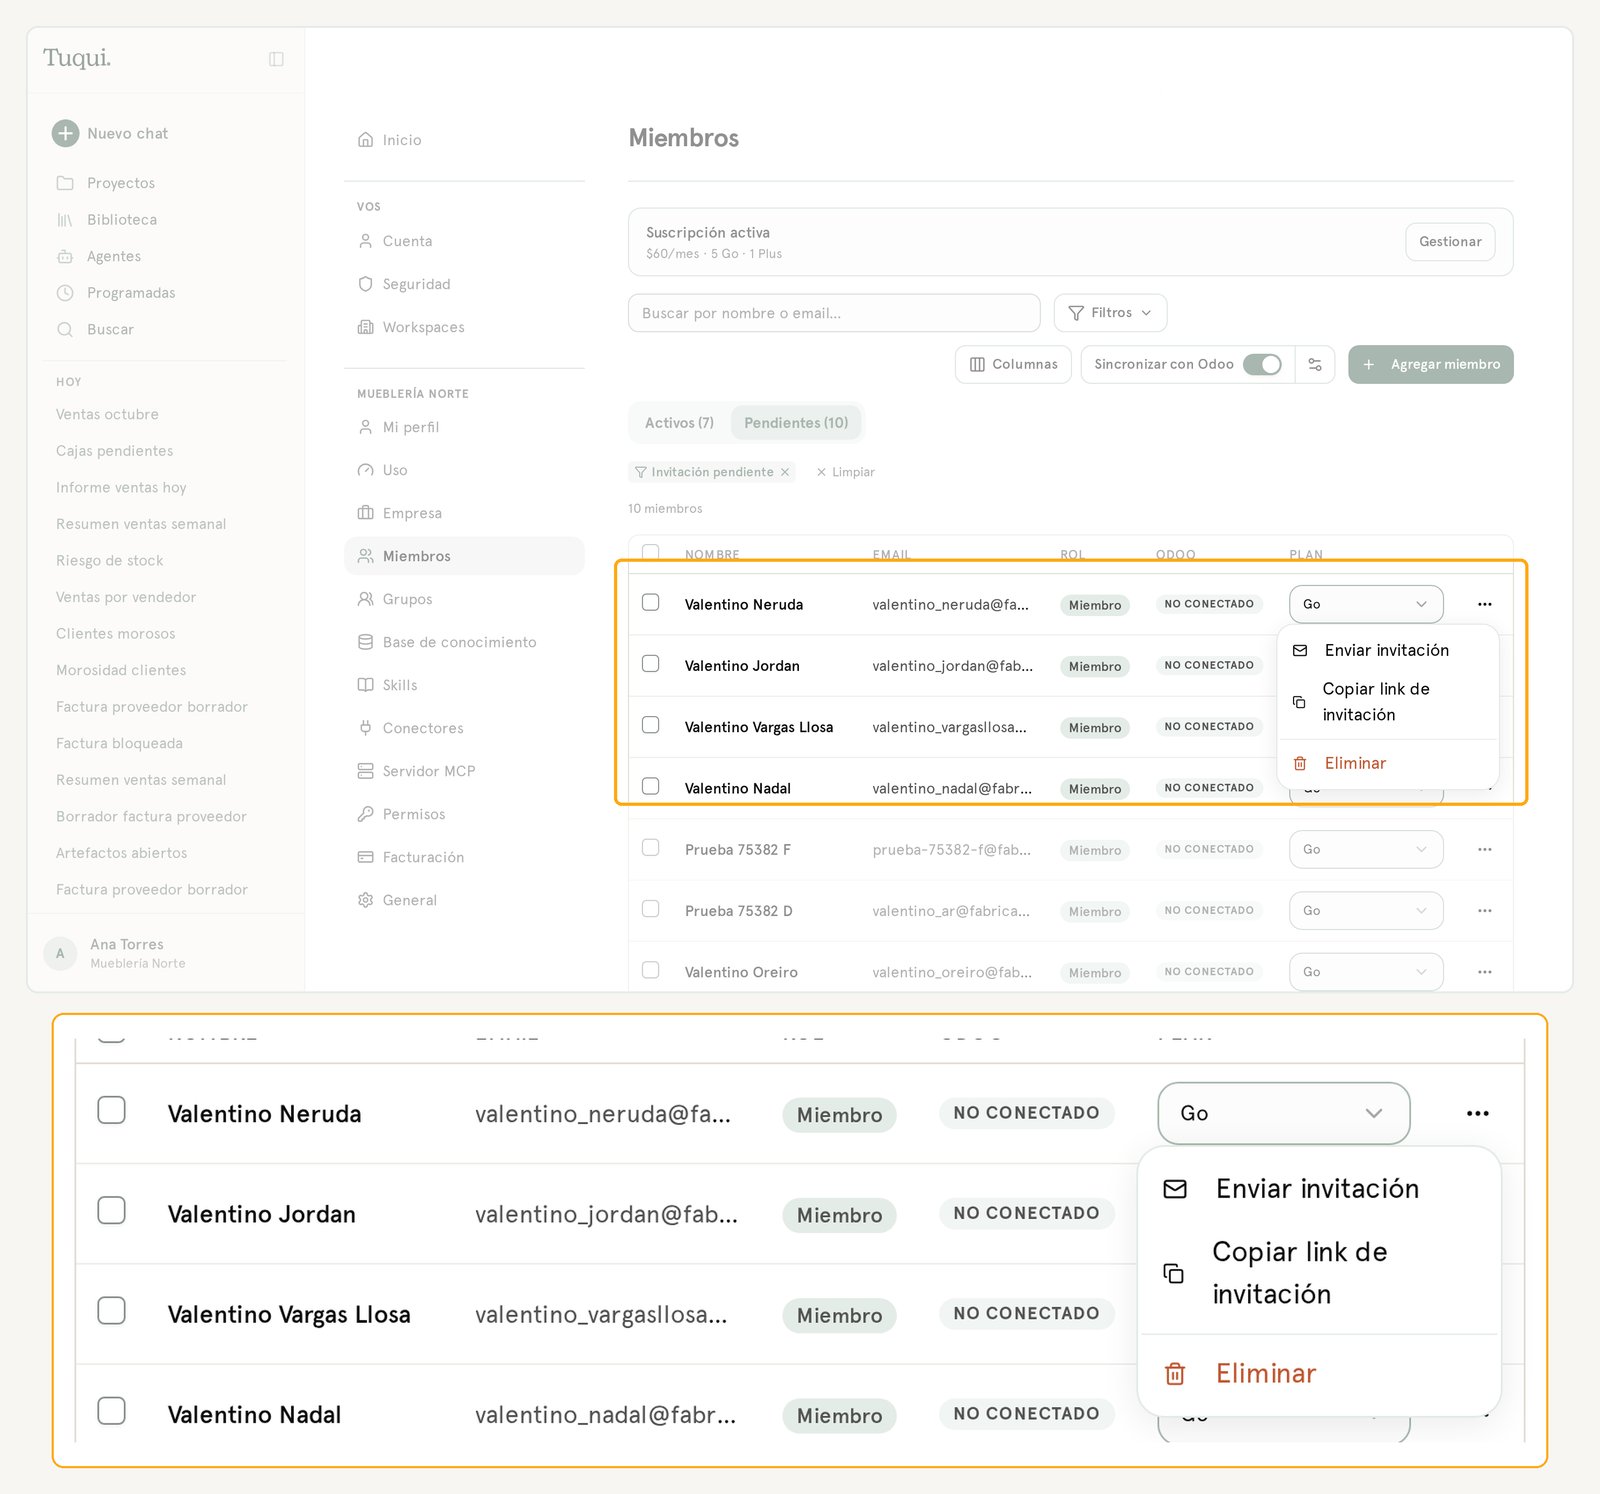Check Valentino Vargas Llosa checkbox in main table

651,725
